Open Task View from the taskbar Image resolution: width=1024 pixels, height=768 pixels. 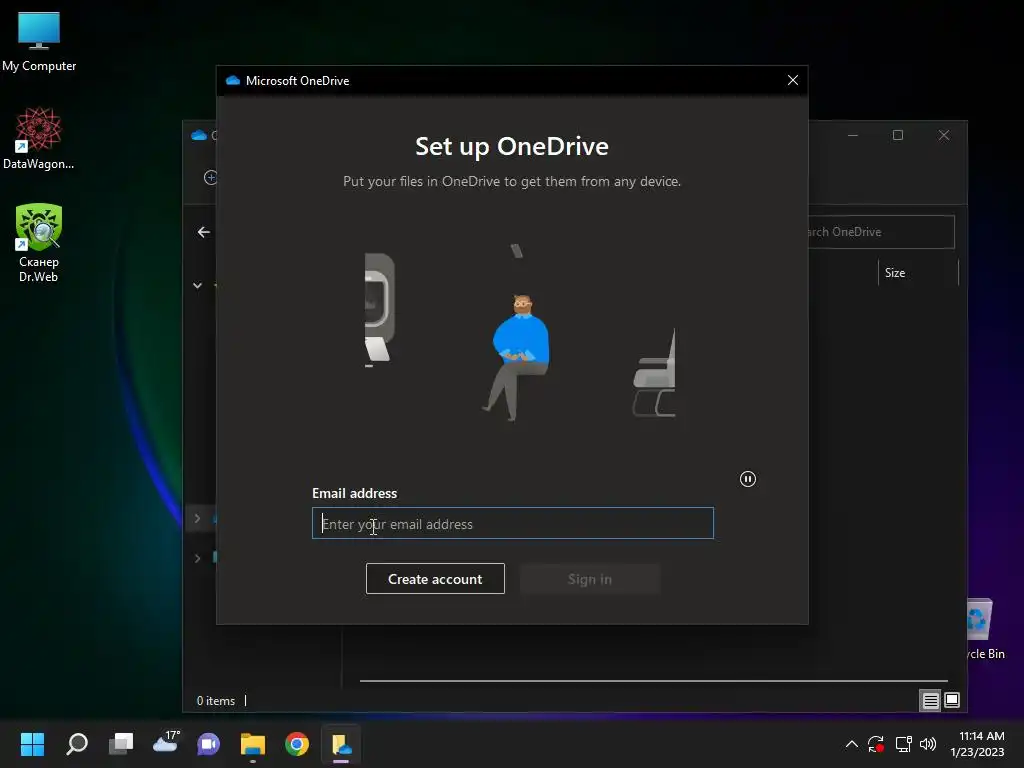tap(121, 744)
